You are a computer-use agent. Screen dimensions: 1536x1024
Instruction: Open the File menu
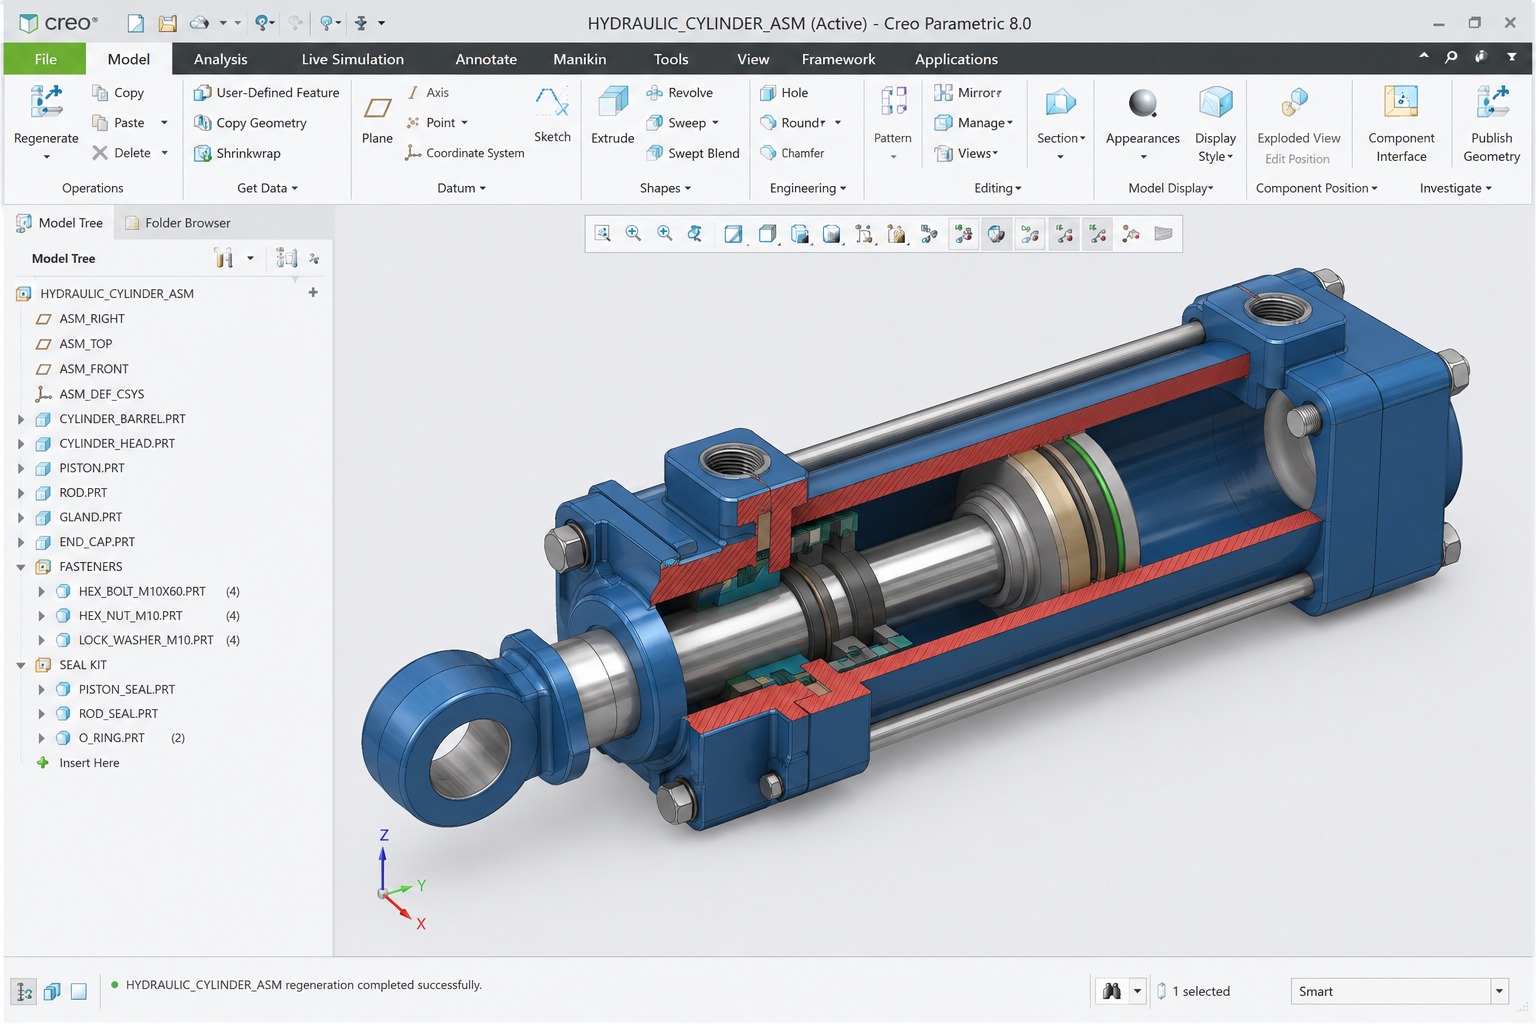click(45, 59)
